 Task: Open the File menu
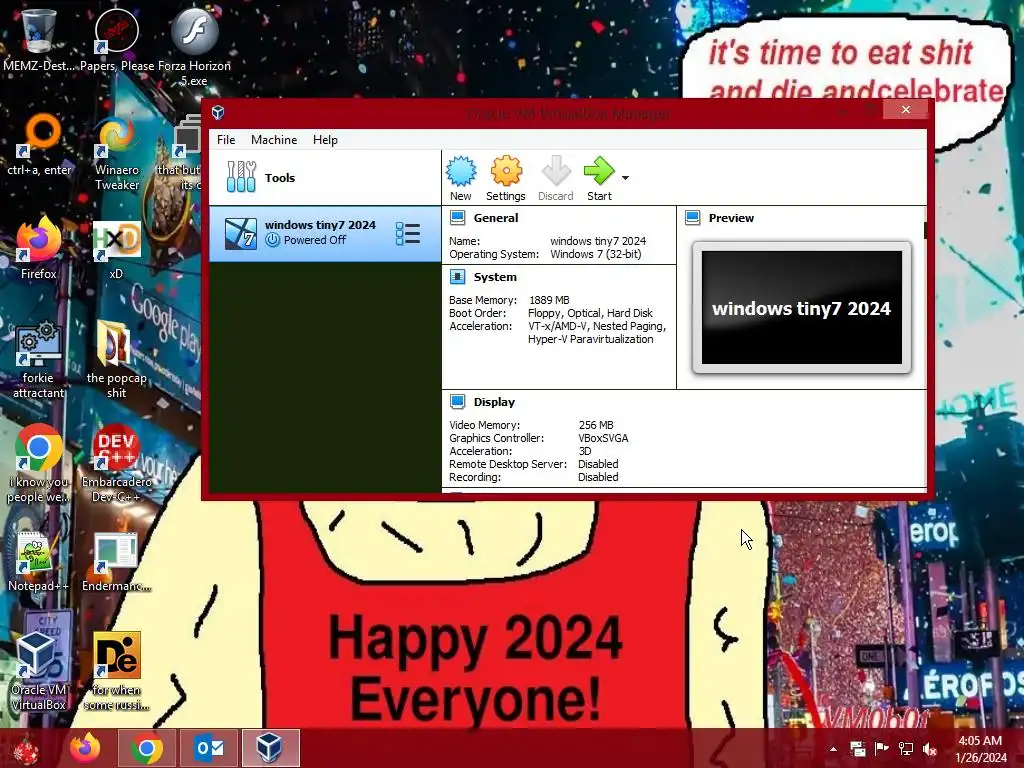point(226,140)
